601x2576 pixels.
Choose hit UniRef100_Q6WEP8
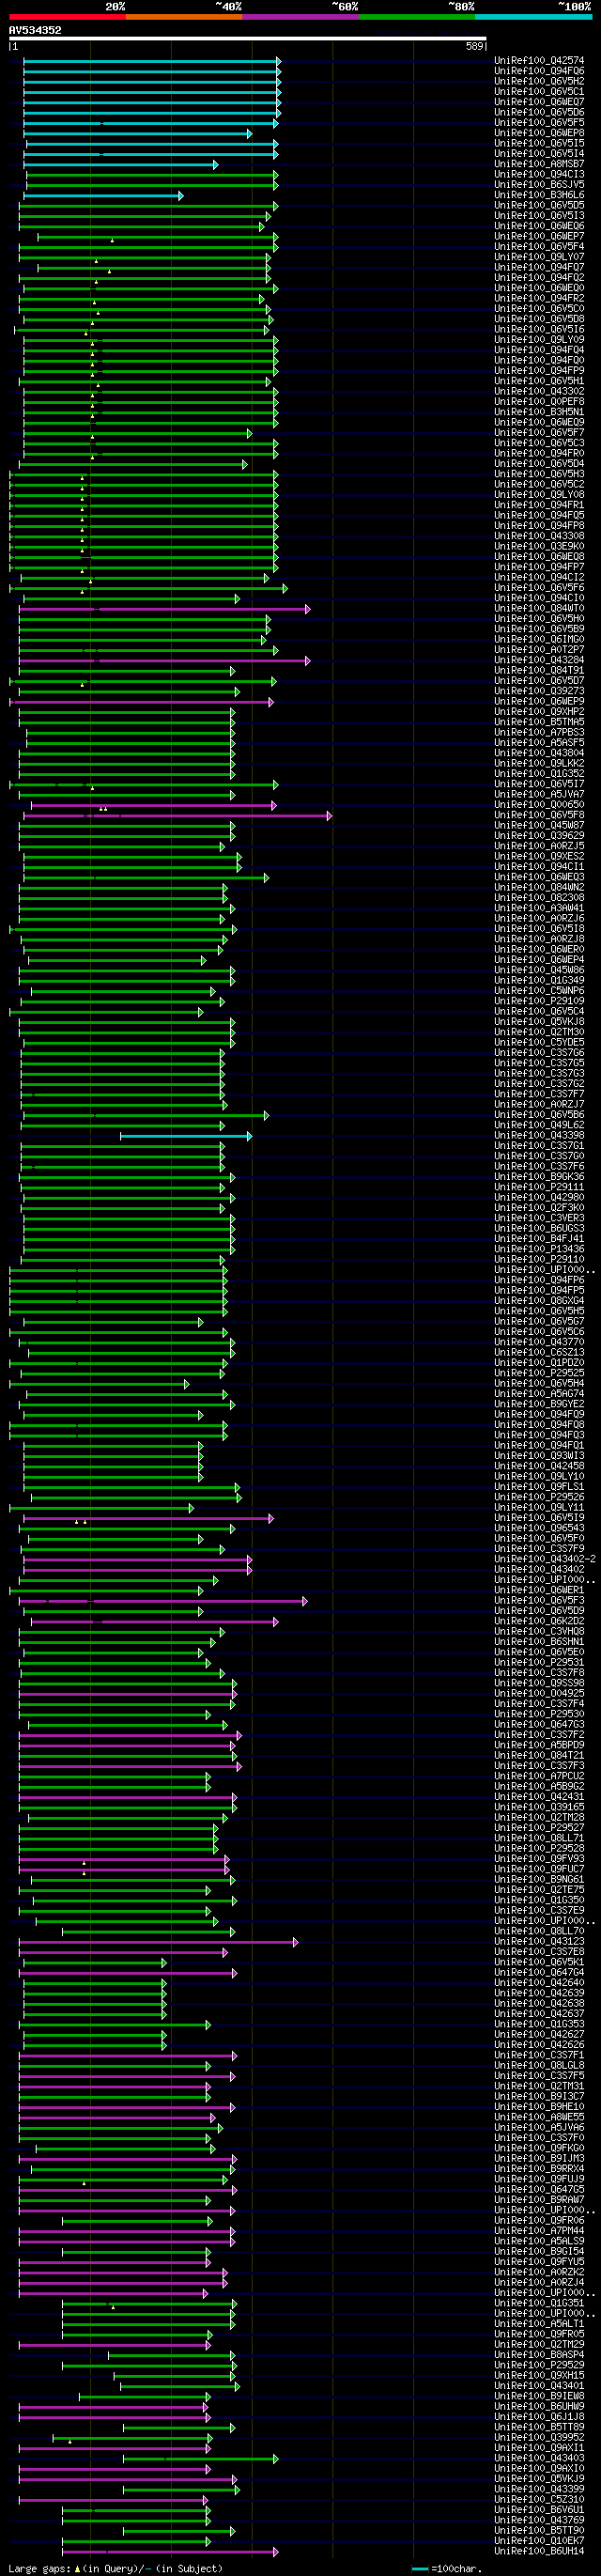coord(540,133)
